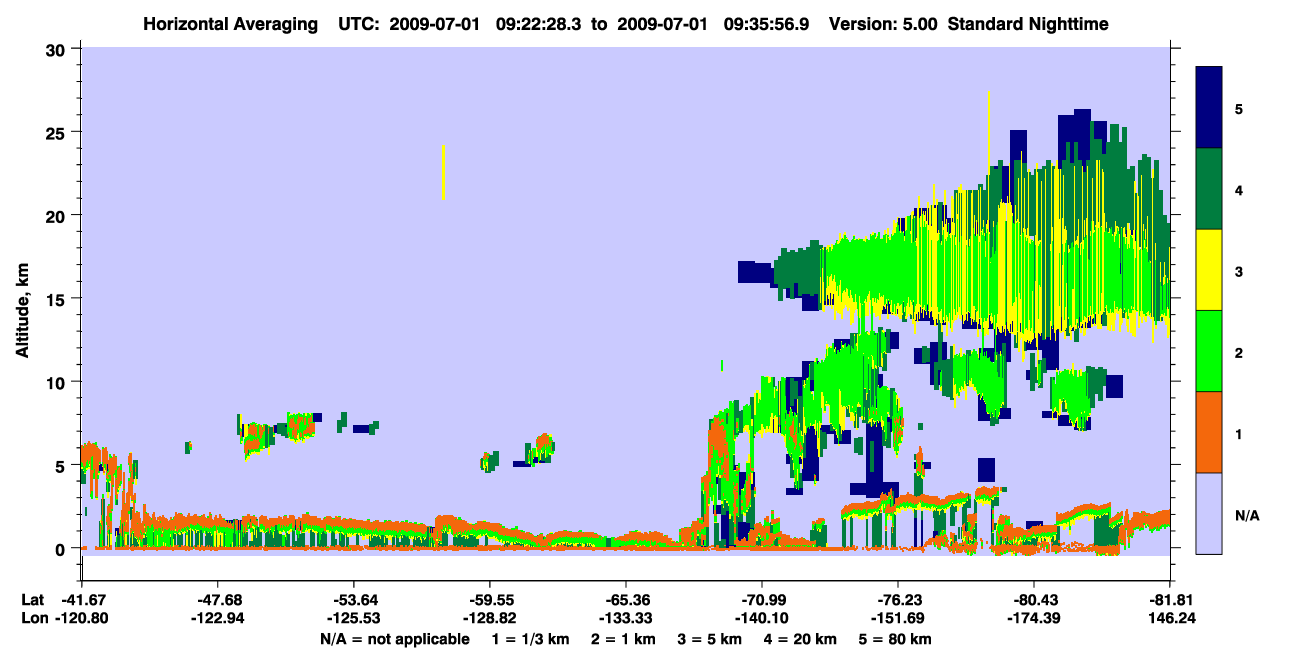
Task: Click the altitude tick label 10
Action: tap(58, 382)
